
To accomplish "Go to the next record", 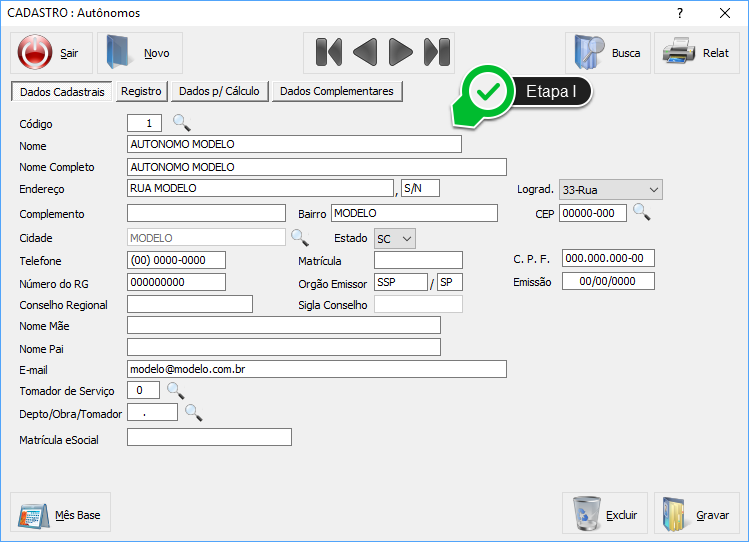I will point(400,52).
